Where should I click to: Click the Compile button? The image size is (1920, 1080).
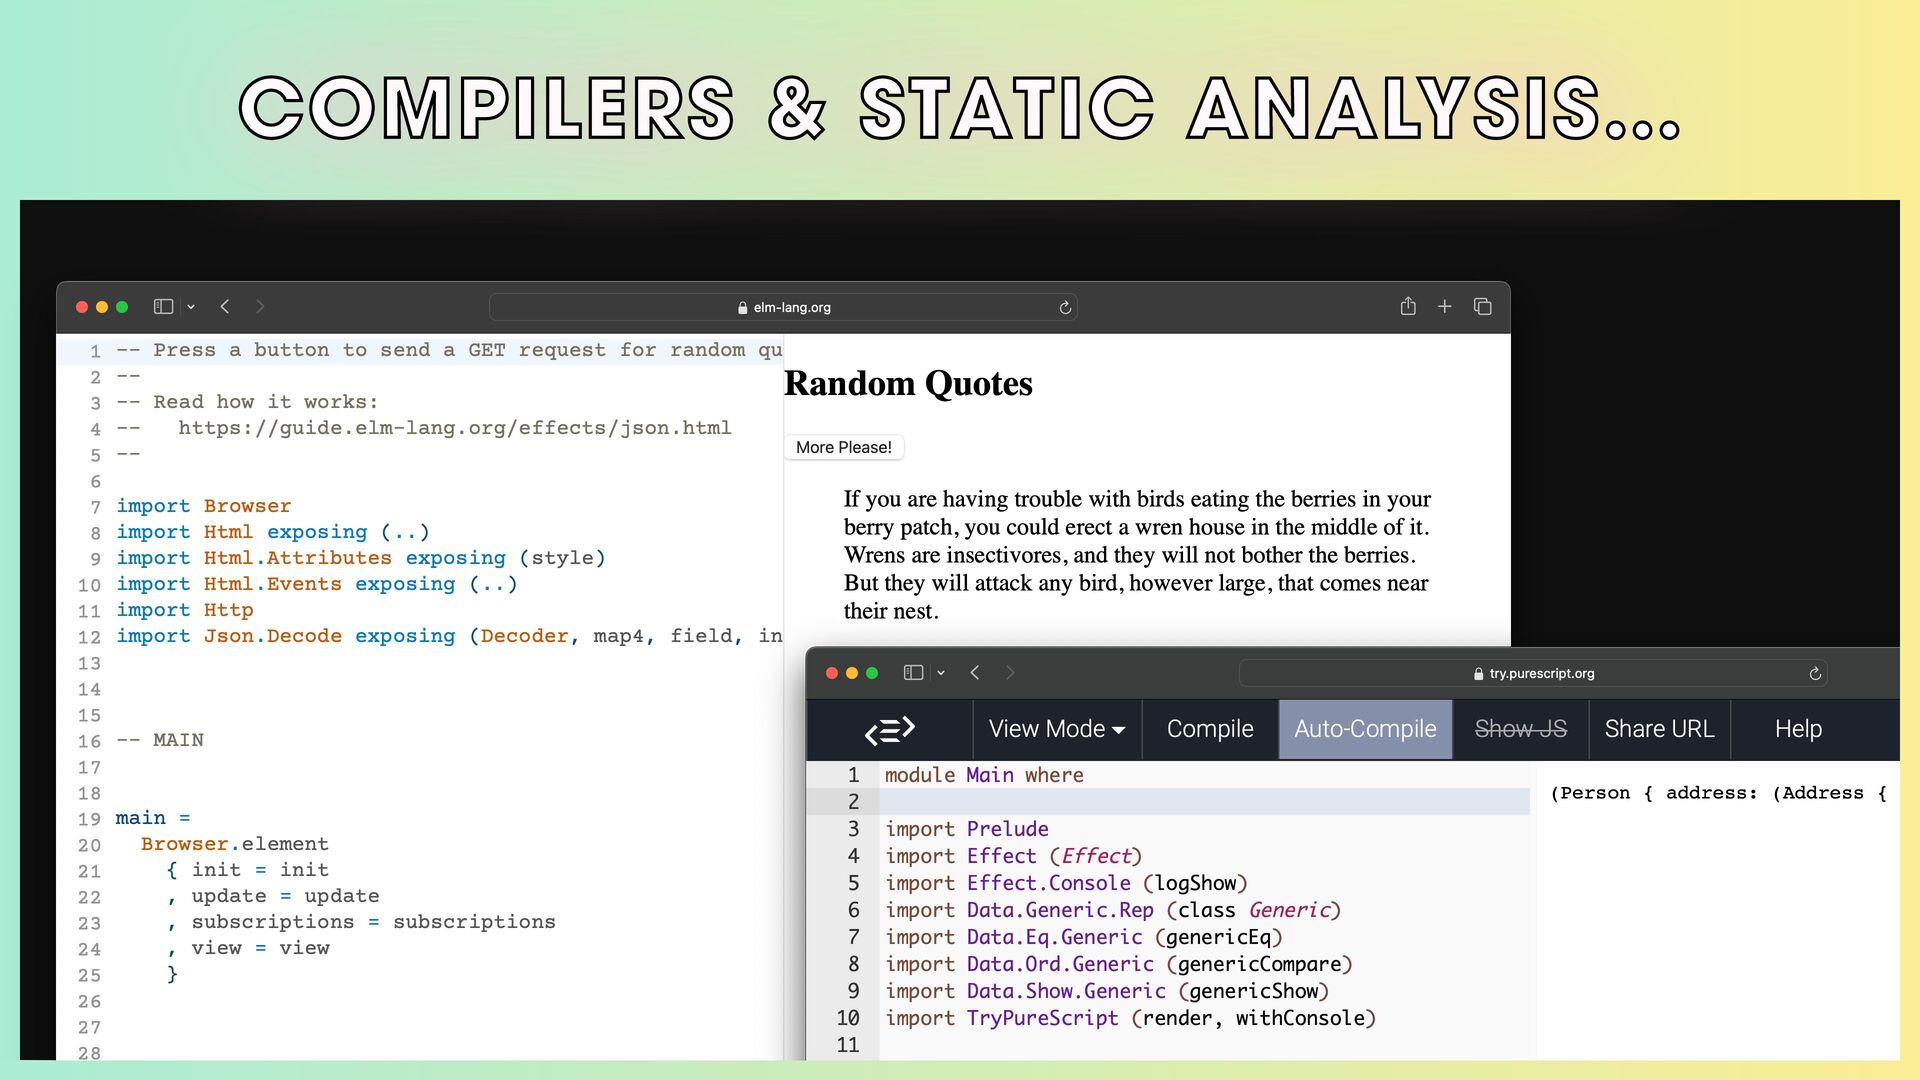point(1209,730)
